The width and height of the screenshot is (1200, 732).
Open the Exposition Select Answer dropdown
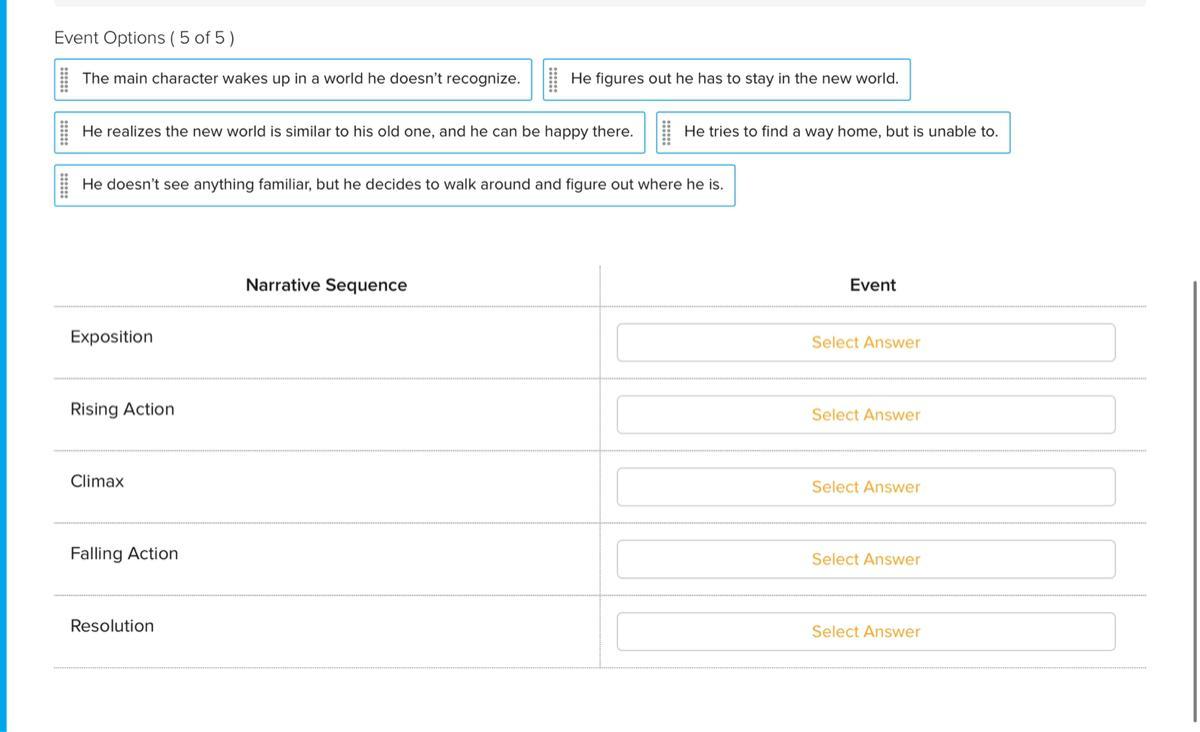tap(865, 342)
